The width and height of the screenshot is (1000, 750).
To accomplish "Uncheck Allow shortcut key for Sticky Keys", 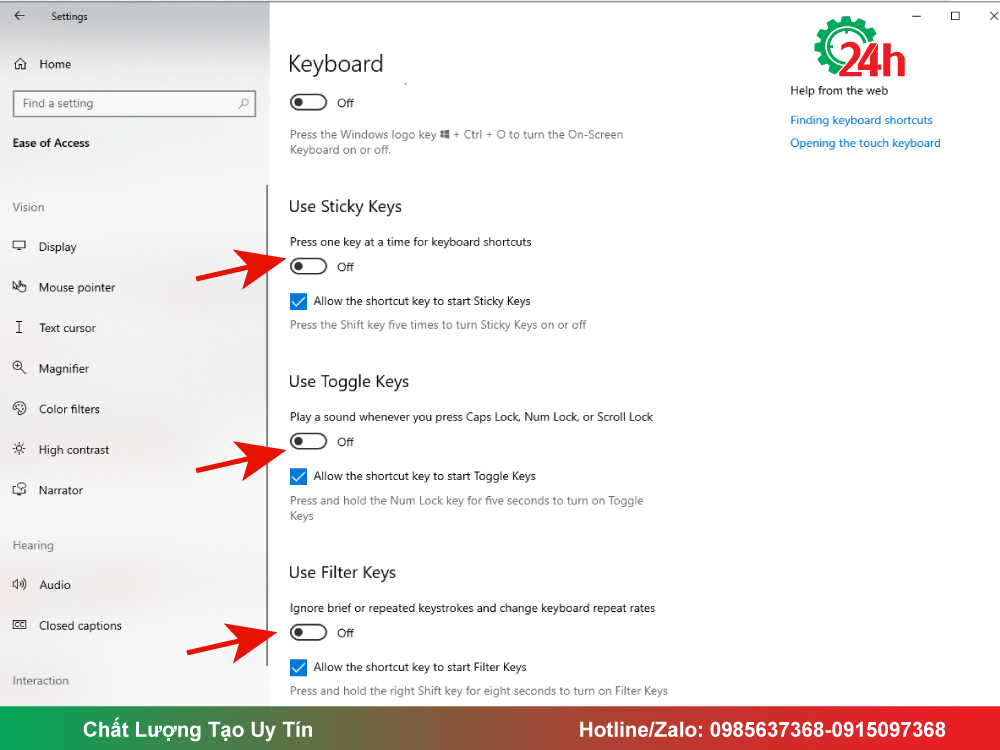I will [298, 301].
